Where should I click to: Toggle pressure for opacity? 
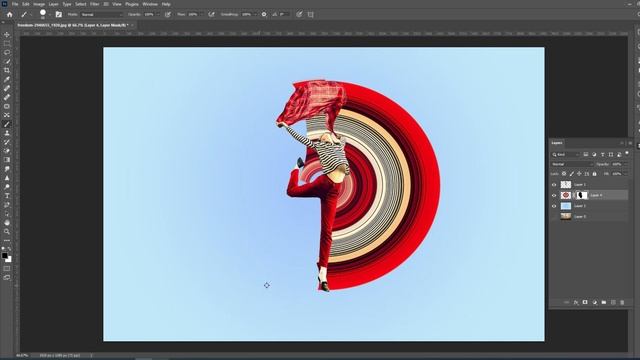168,14
